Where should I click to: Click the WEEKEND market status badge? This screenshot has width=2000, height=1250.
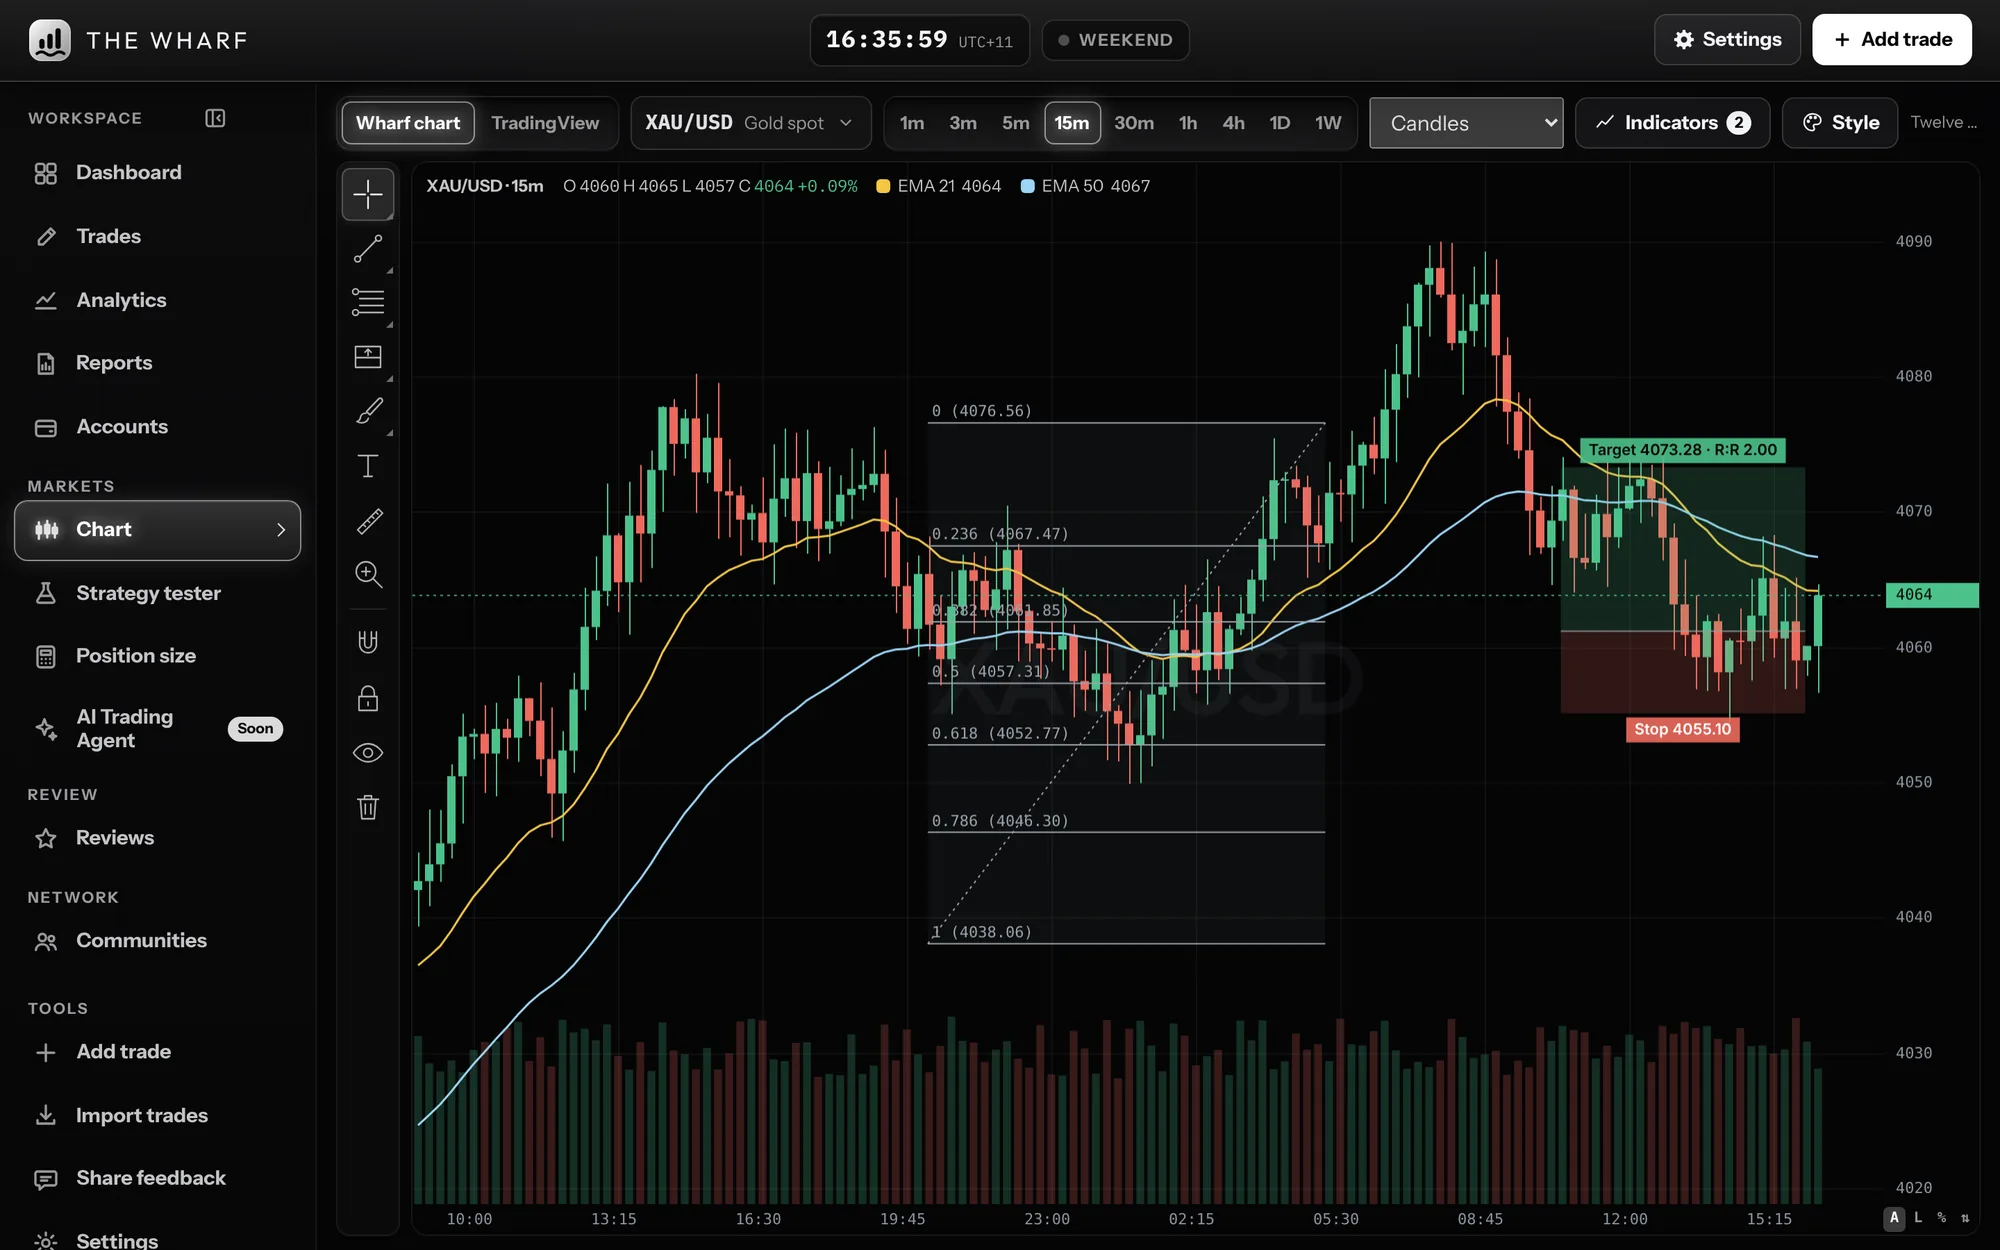(1115, 40)
